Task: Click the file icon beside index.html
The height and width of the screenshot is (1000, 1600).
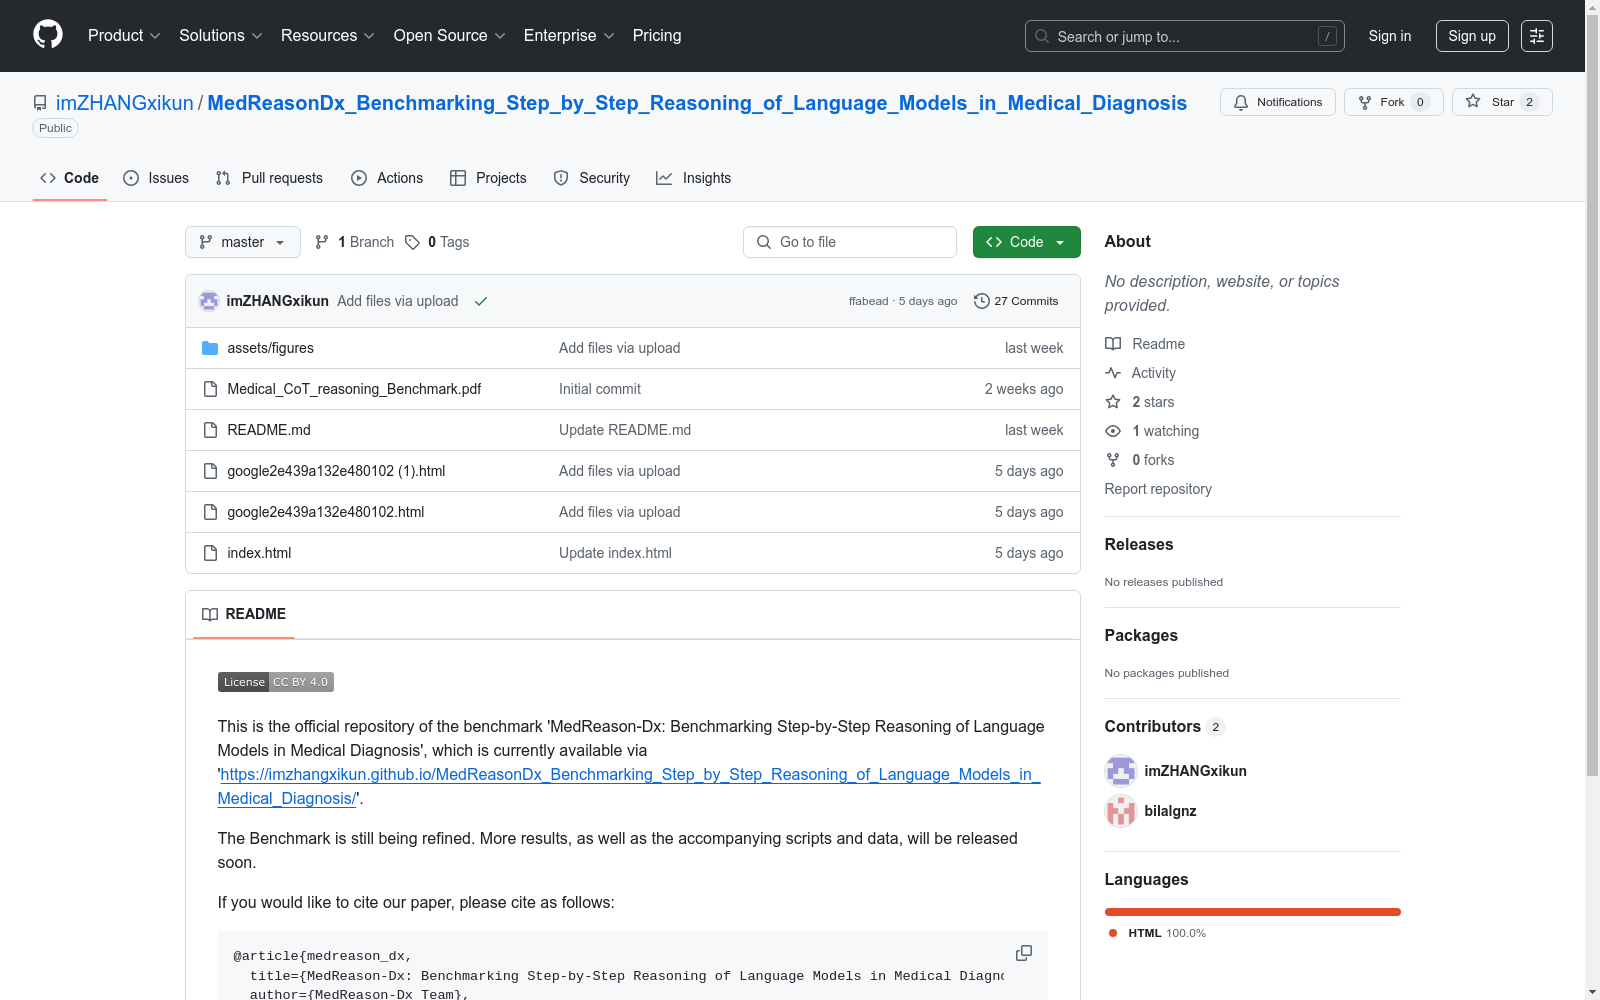Action: [210, 553]
